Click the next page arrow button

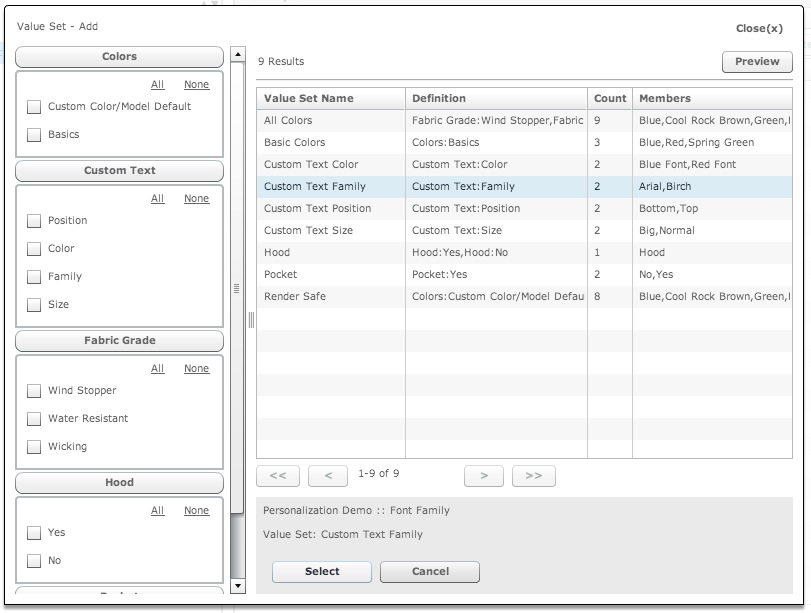pos(483,475)
